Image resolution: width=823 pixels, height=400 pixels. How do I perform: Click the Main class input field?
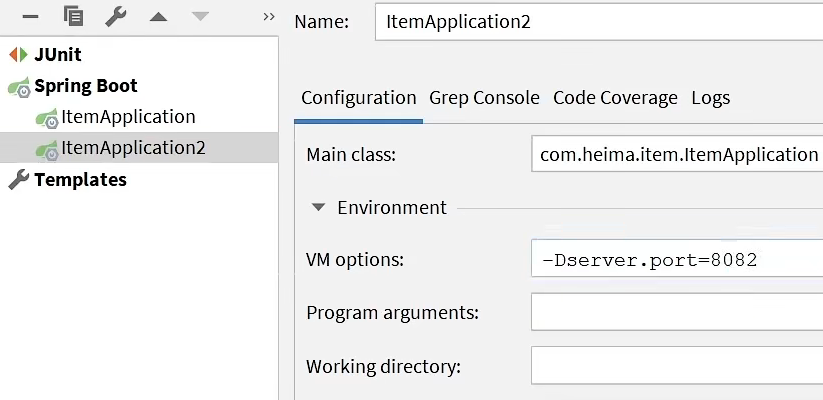676,155
